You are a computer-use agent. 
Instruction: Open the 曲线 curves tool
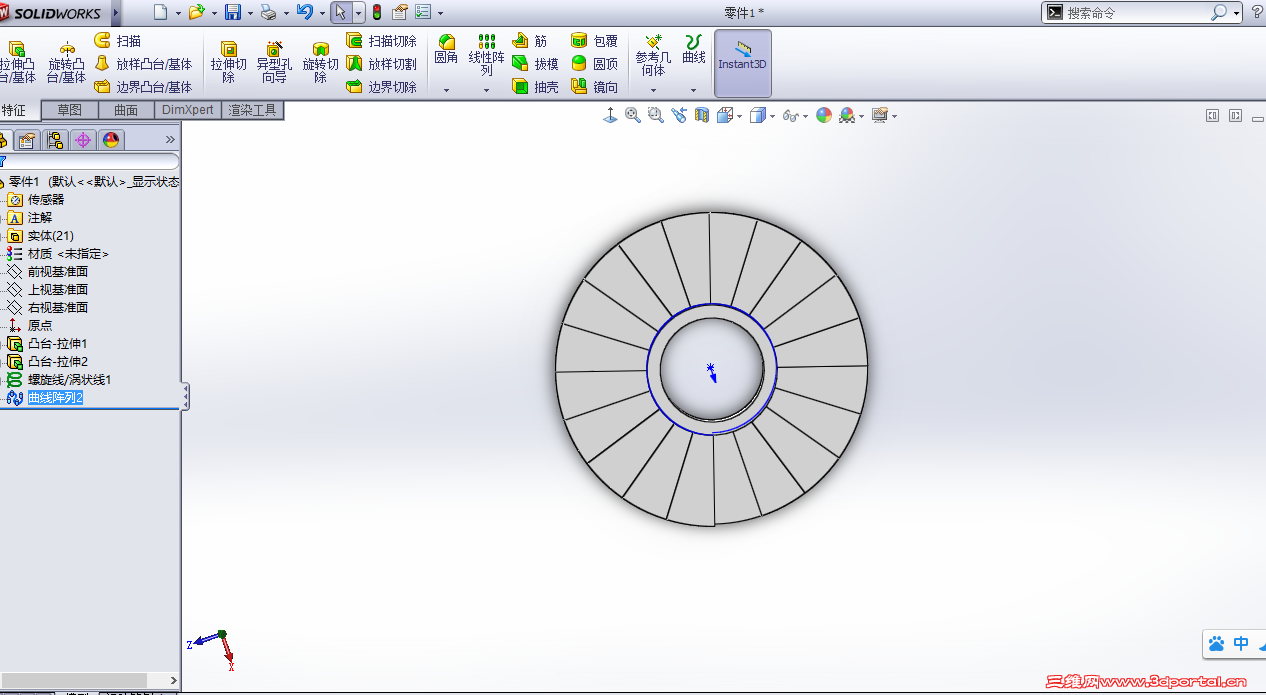(x=693, y=50)
